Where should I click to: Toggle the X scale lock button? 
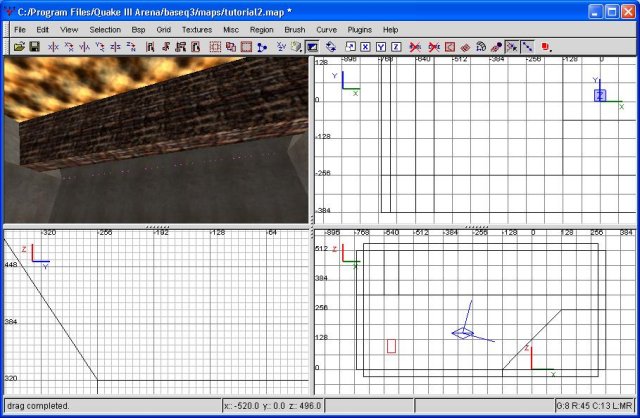[x=365, y=47]
